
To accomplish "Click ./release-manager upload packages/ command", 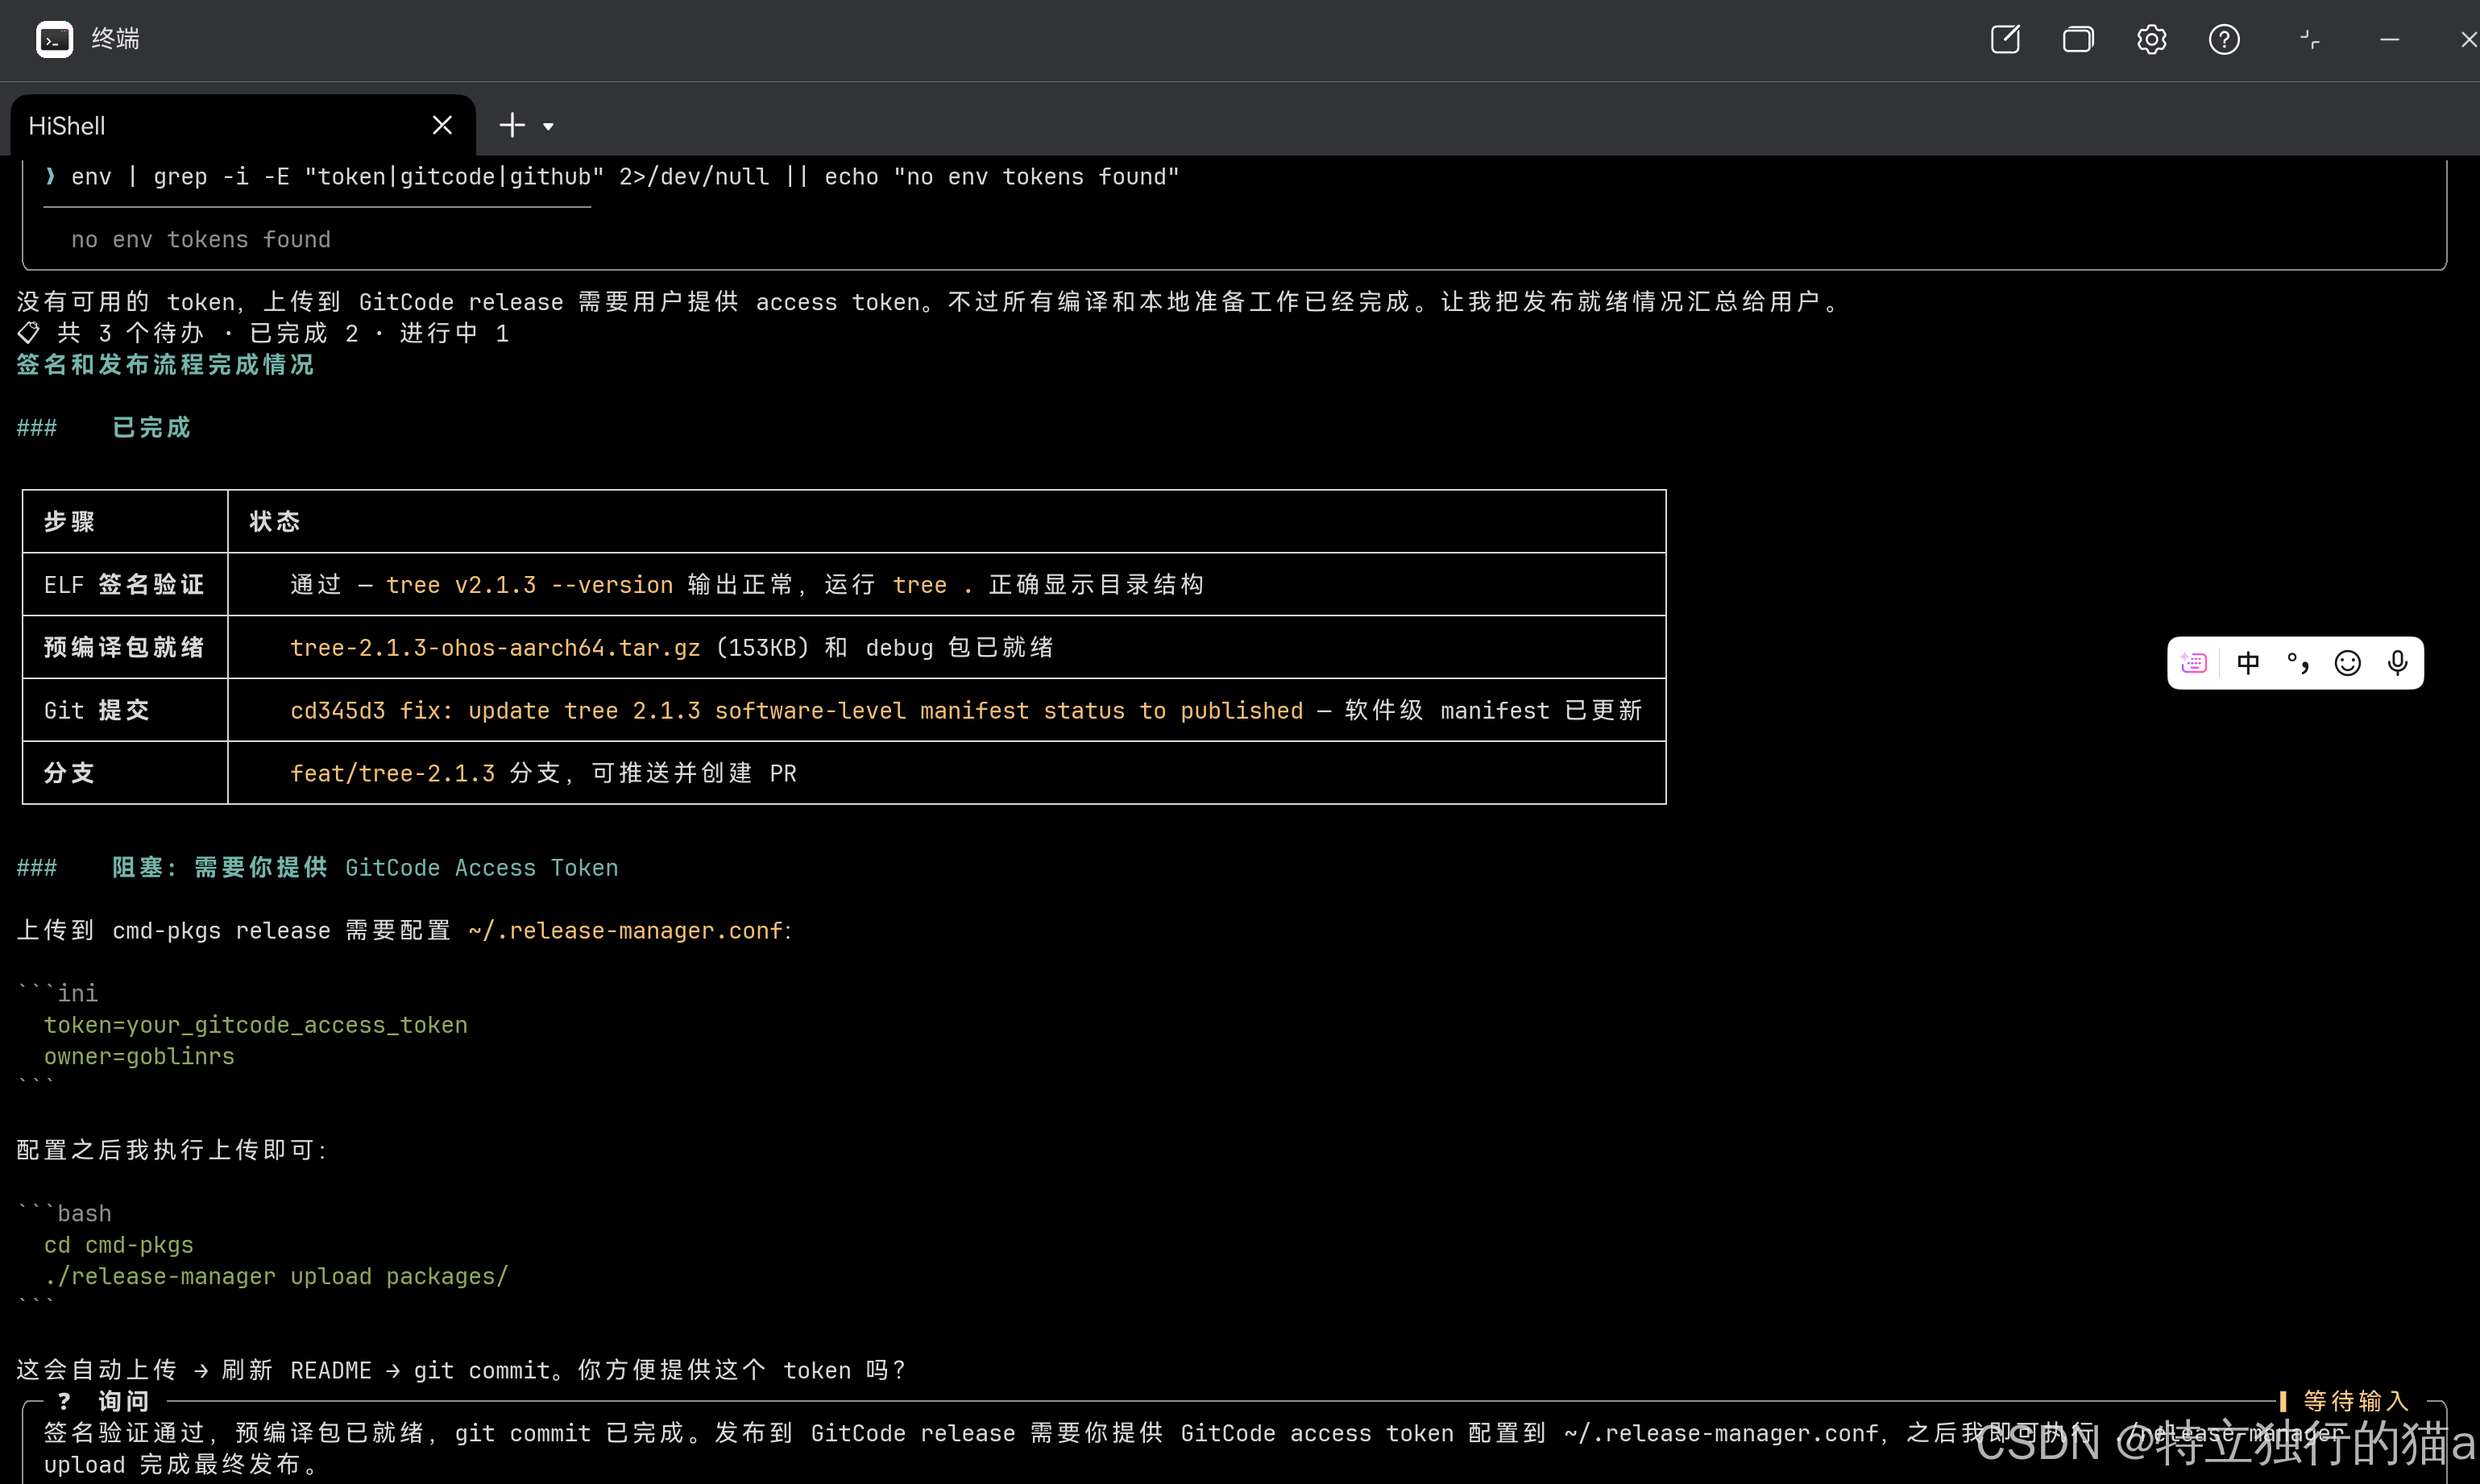I will 276,1277.
